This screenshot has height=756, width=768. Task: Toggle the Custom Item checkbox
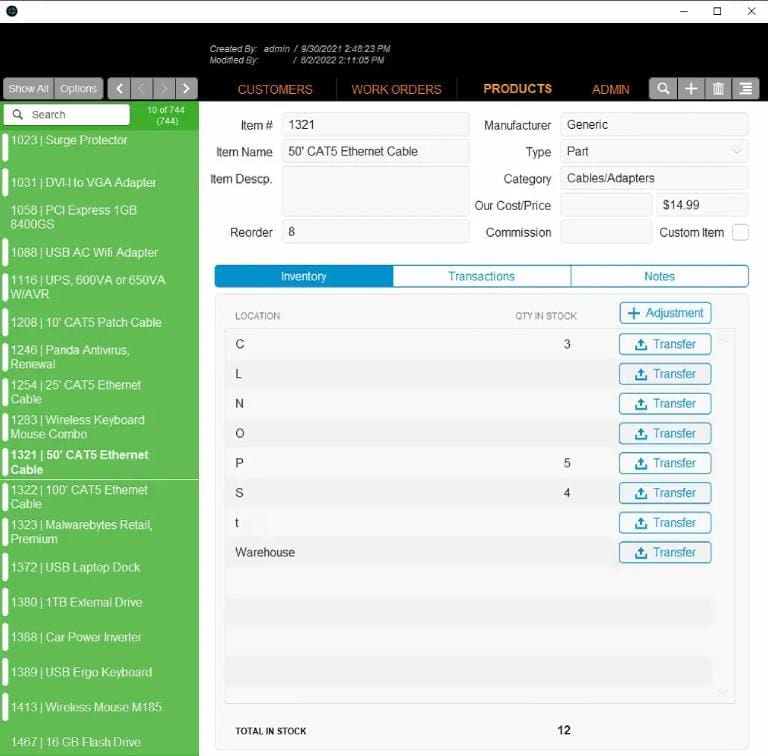[740, 232]
